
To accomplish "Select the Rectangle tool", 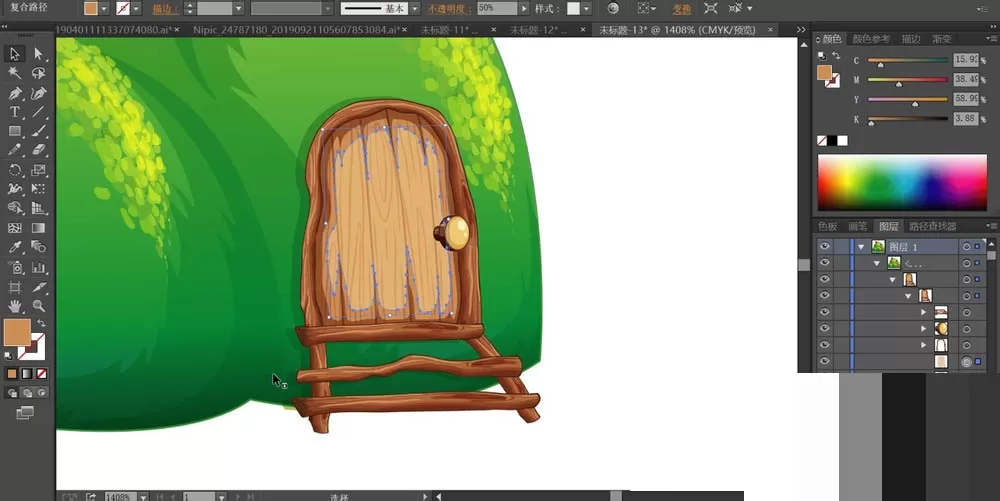I will [x=15, y=131].
